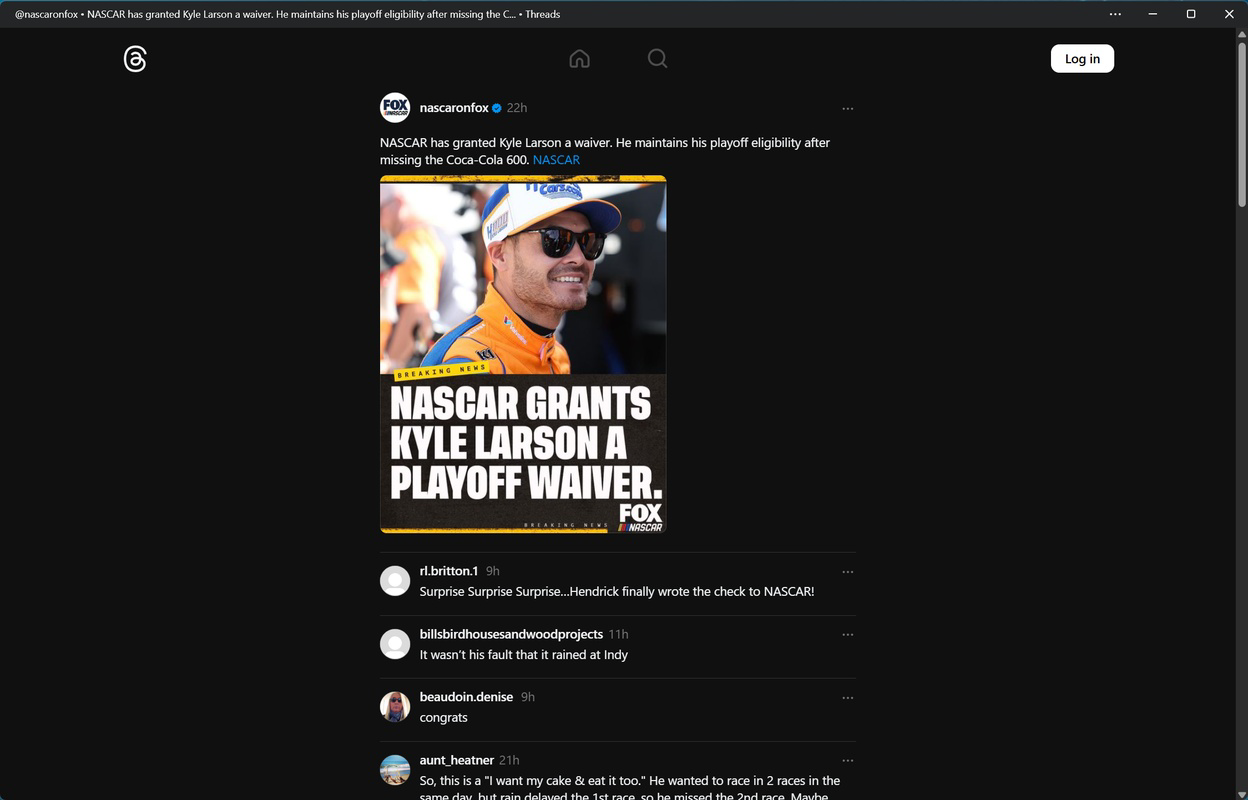Image resolution: width=1248 pixels, height=800 pixels.
Task: Click the 9h timestamp on rl.britton.1 reply
Action: pos(492,571)
